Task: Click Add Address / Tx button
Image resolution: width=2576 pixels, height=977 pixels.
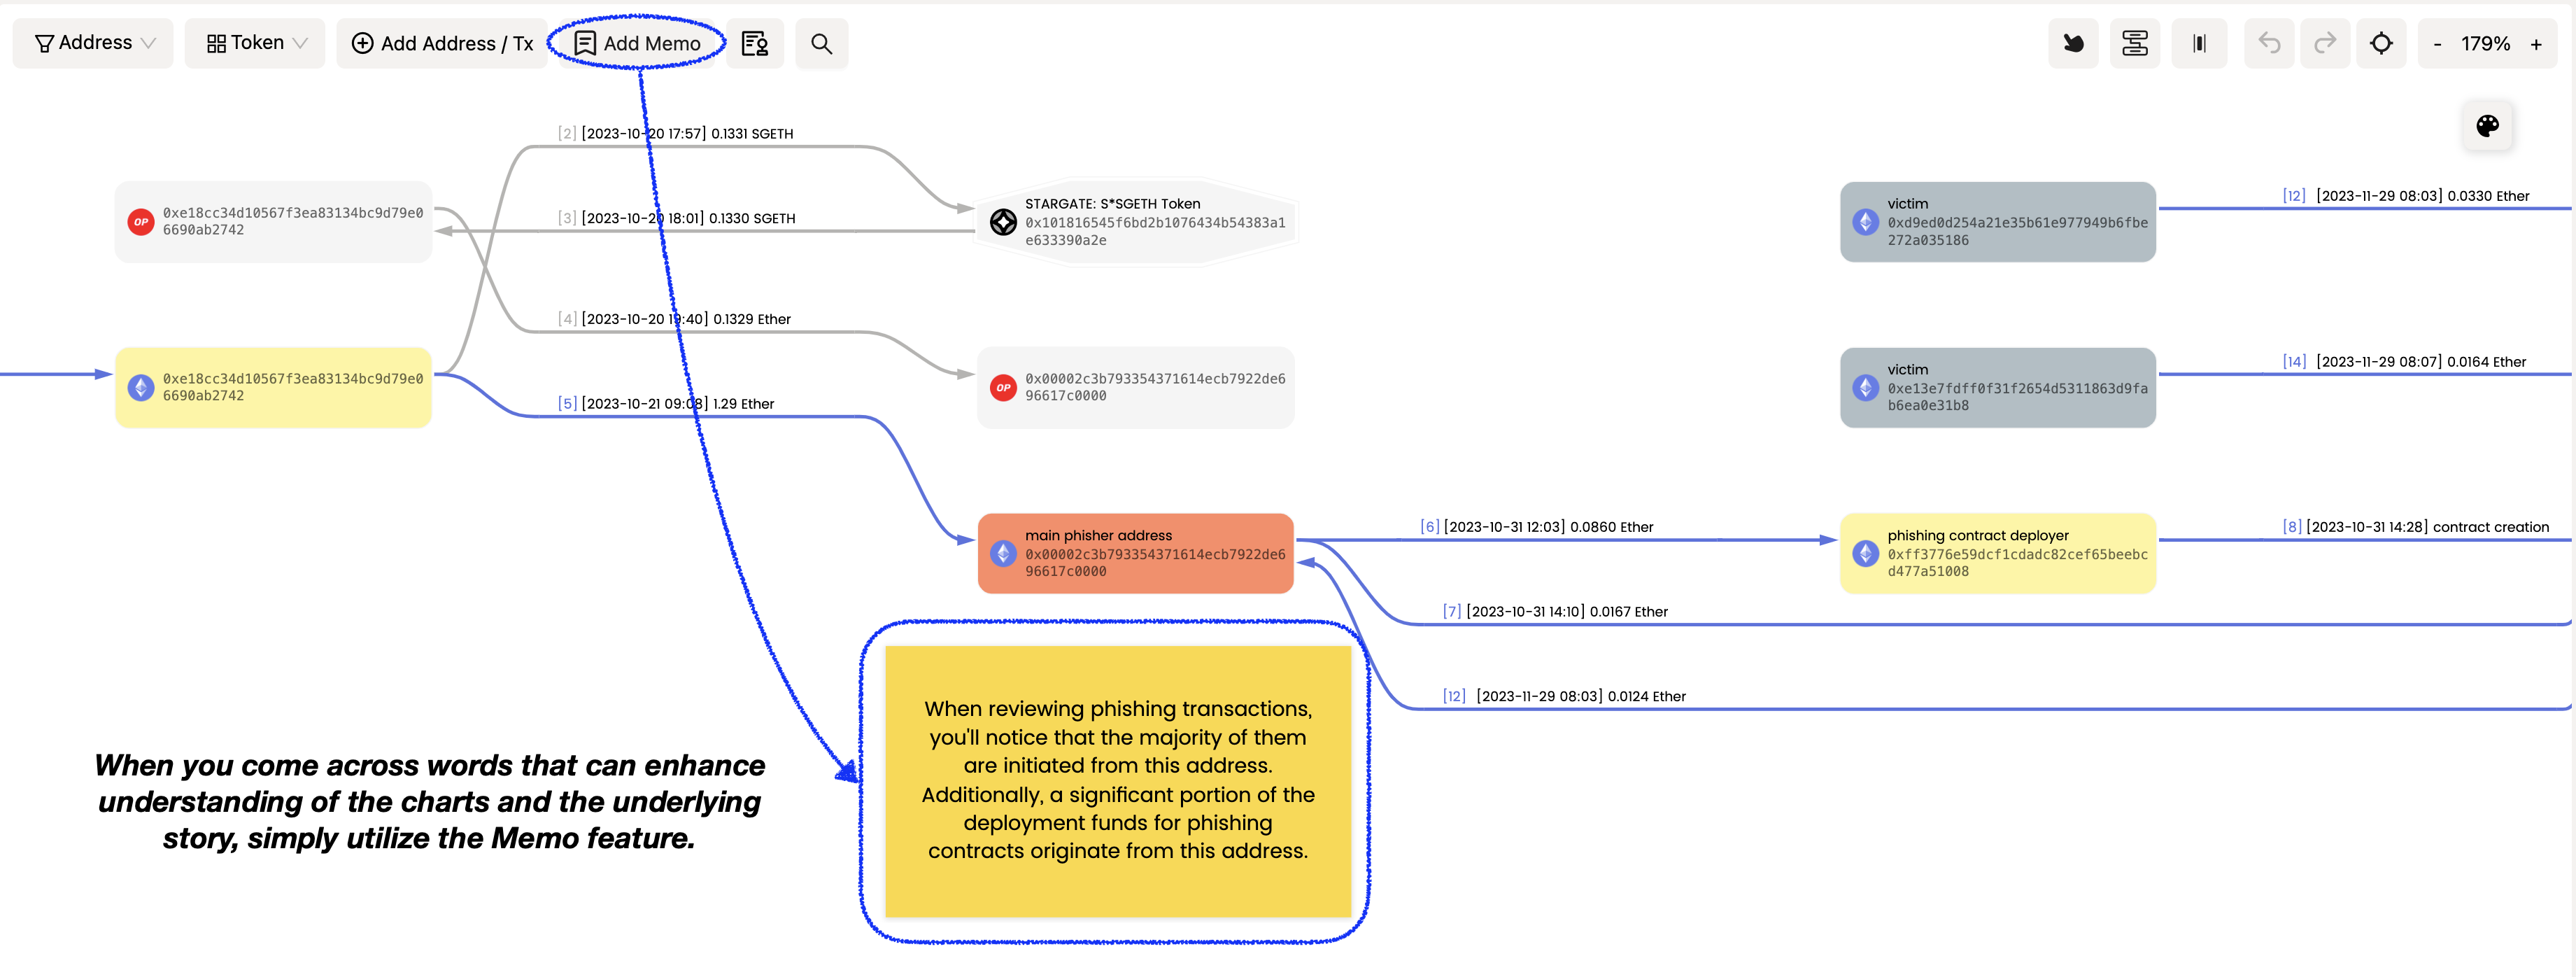Action: (442, 43)
